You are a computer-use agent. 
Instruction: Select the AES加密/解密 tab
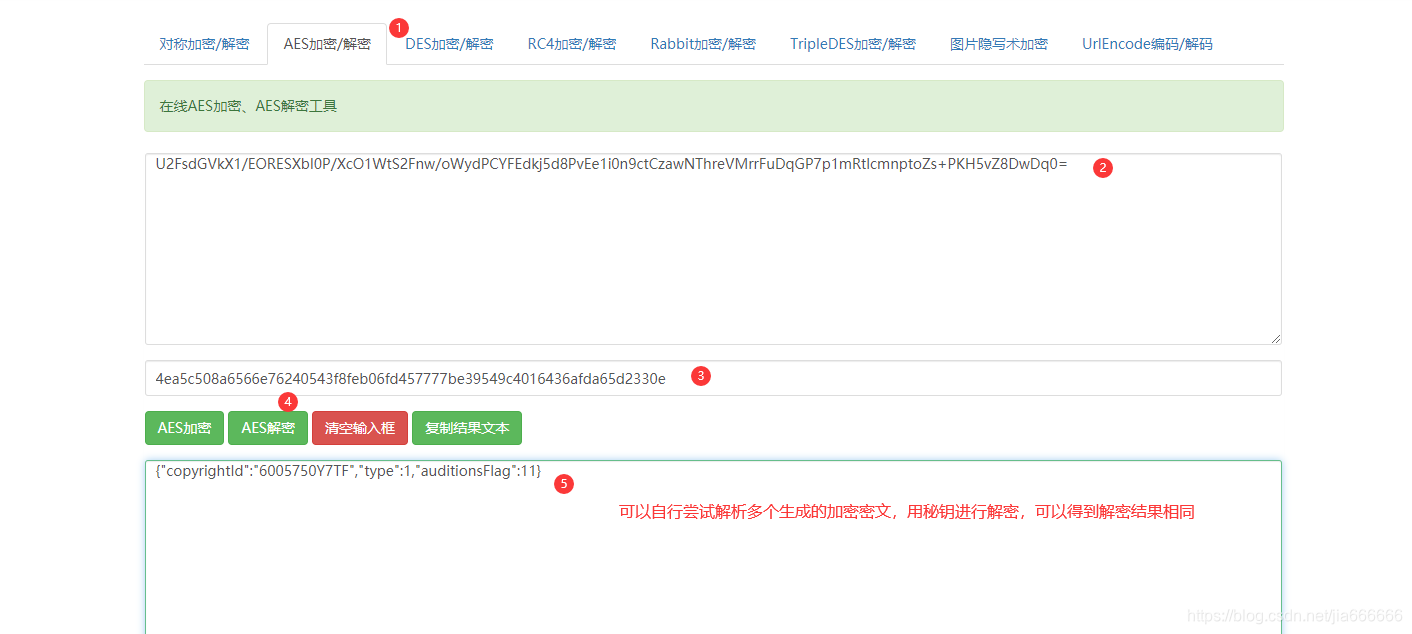[327, 44]
